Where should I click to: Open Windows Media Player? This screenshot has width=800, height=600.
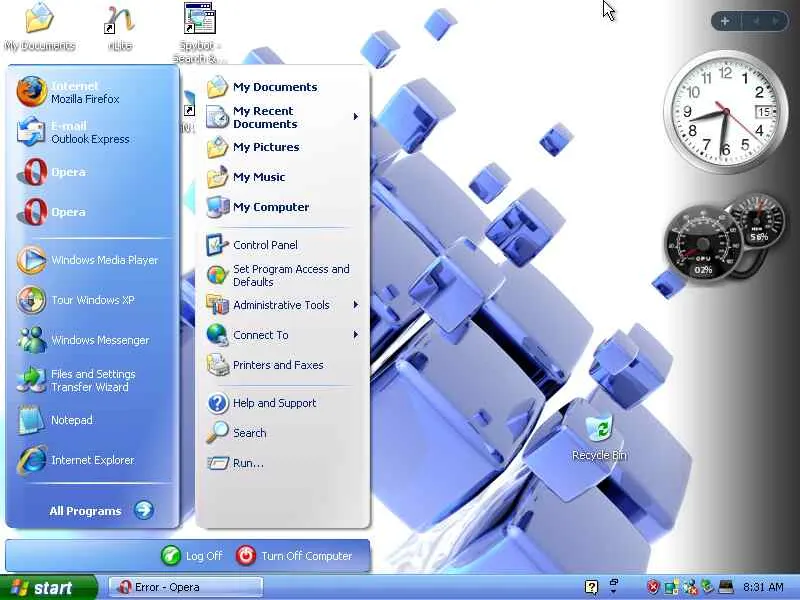click(92, 260)
